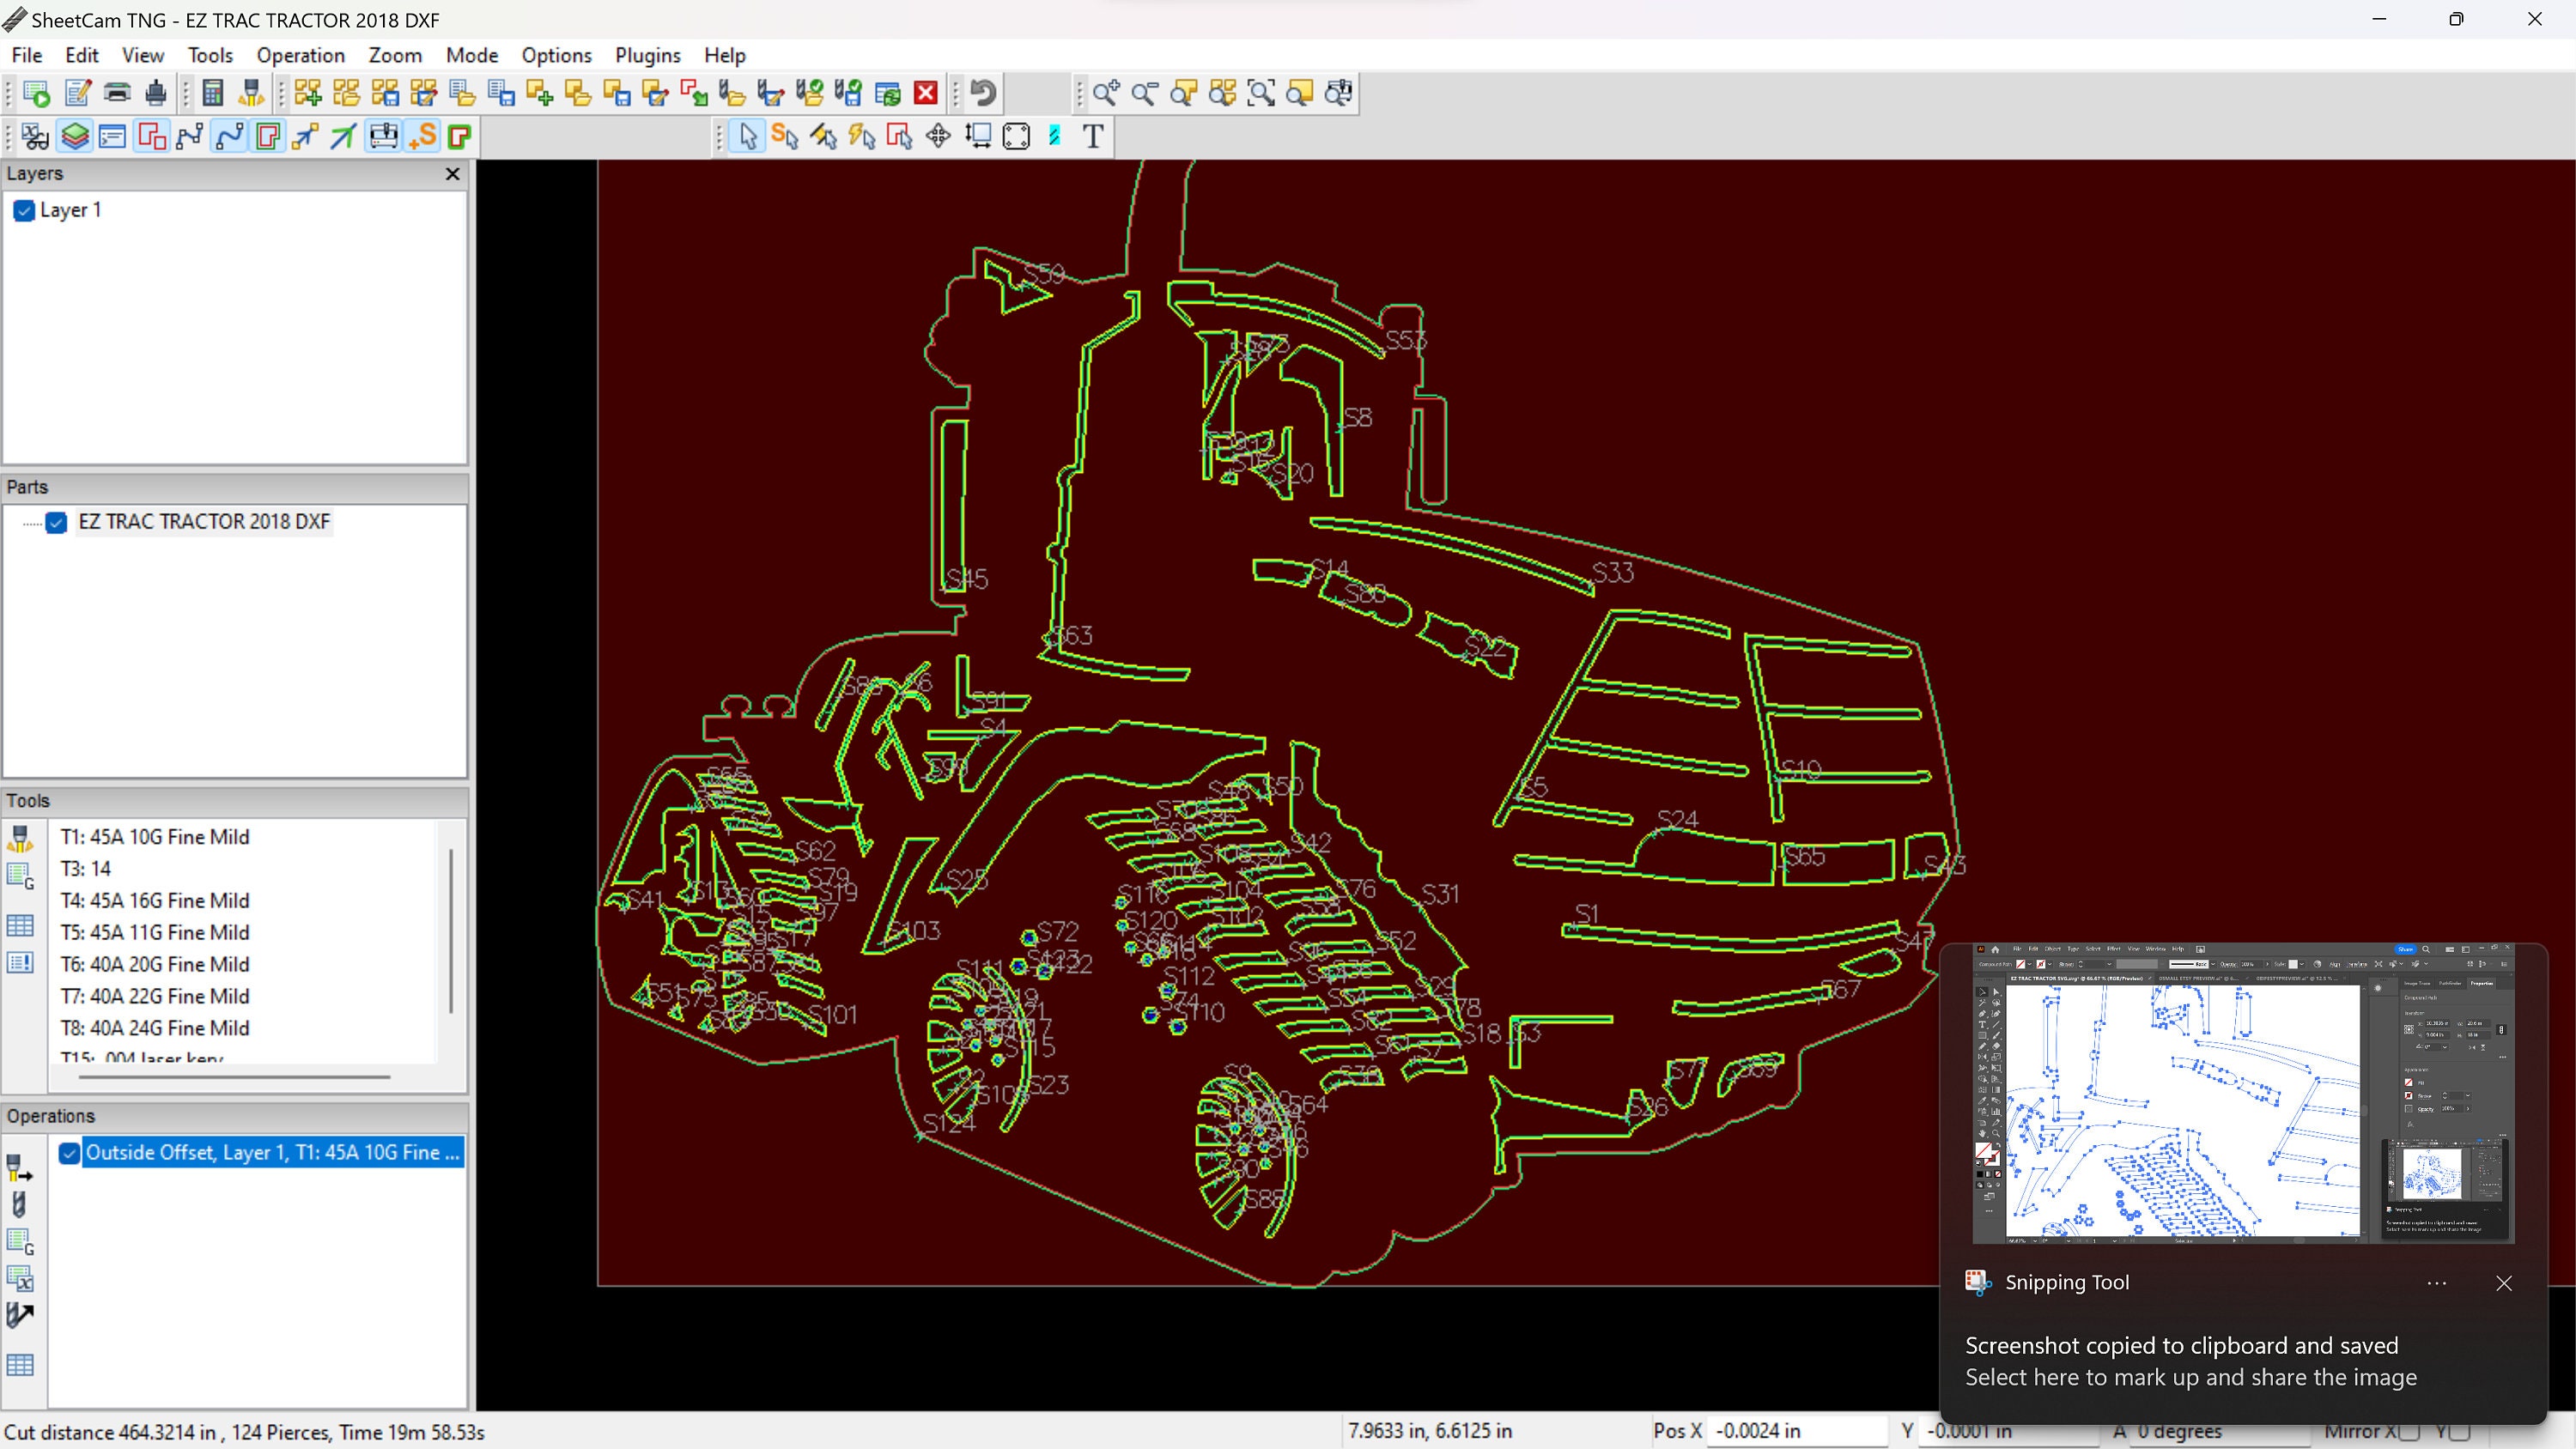This screenshot has height=1449, width=2576.
Task: Uncheck the Outside Offset operation checkbox
Action: point(69,1153)
